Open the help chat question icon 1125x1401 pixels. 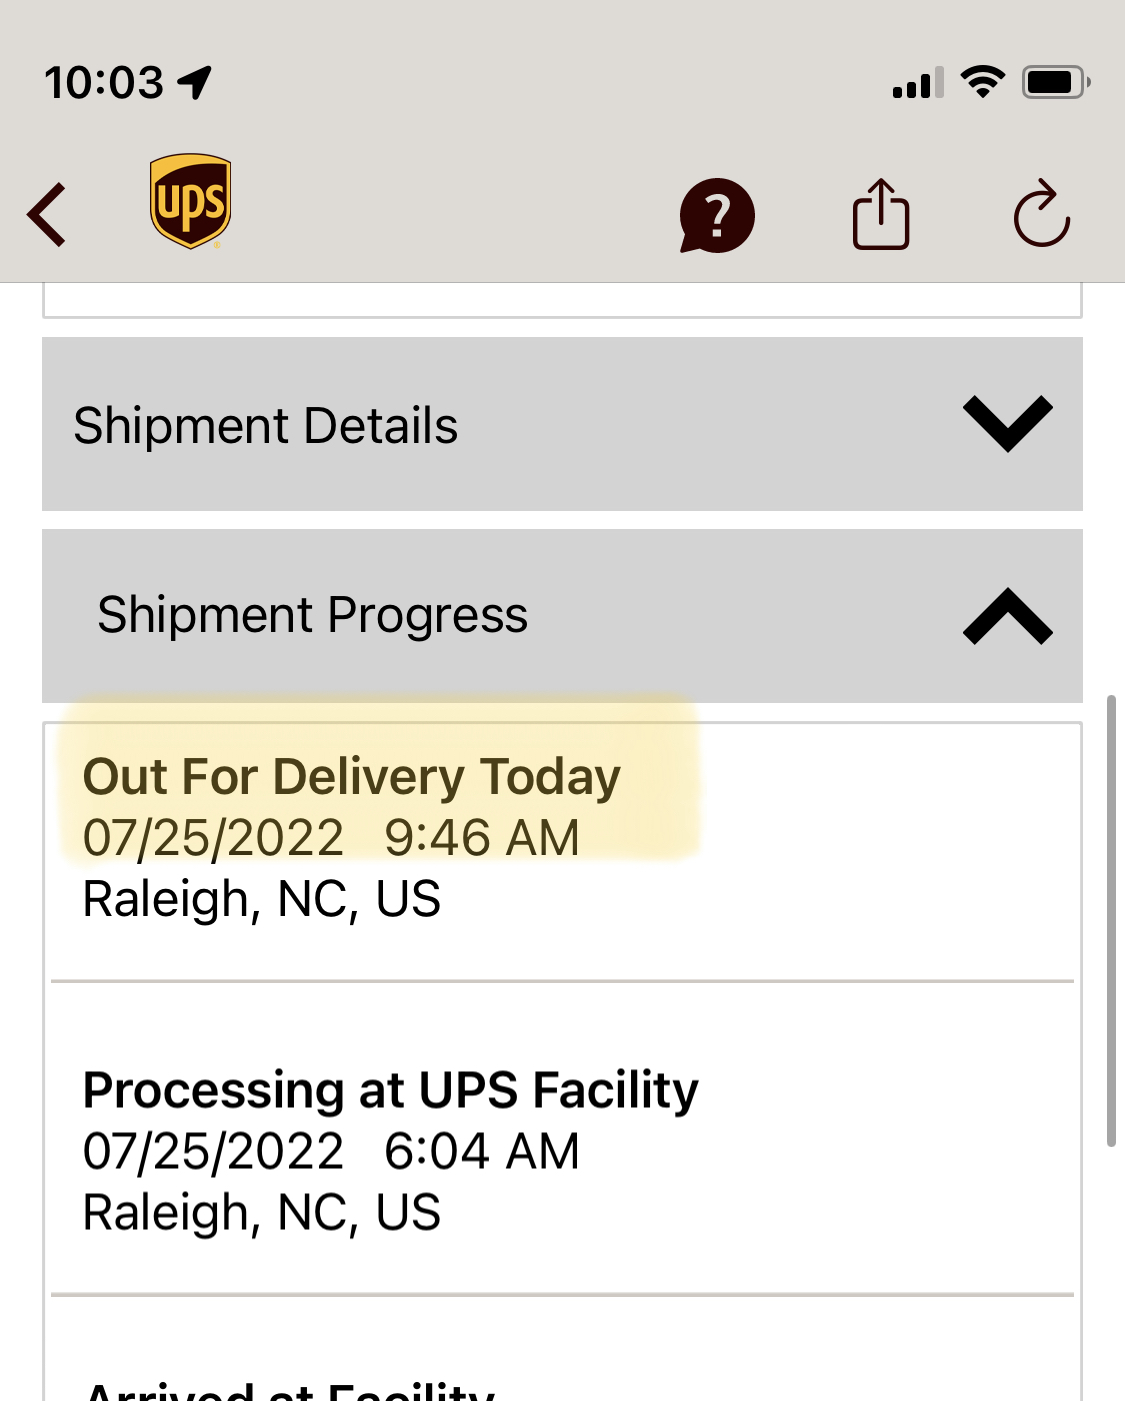click(x=716, y=215)
